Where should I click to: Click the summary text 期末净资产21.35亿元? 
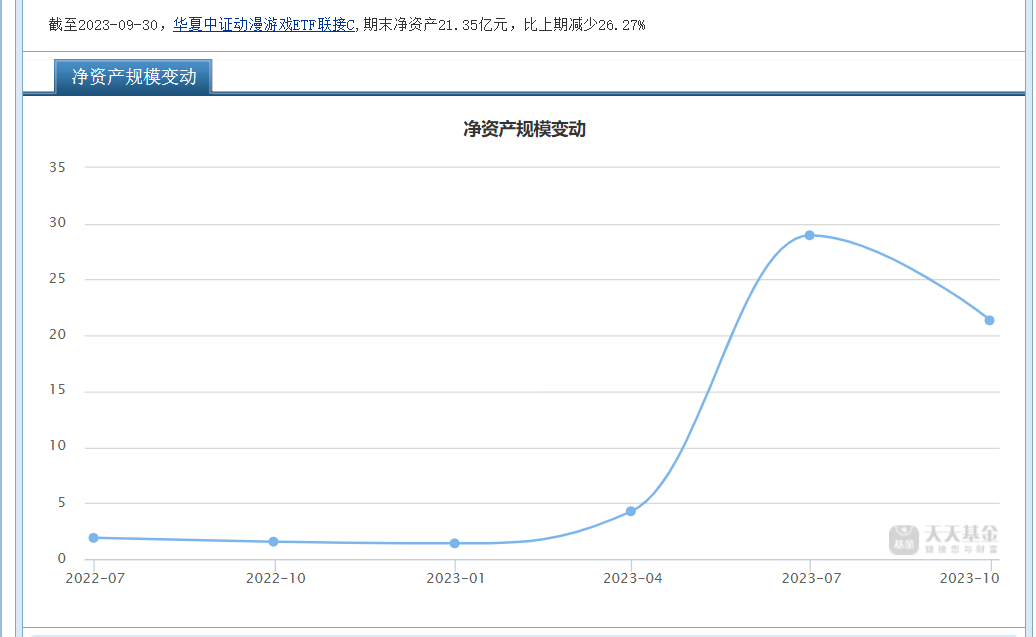[435, 25]
